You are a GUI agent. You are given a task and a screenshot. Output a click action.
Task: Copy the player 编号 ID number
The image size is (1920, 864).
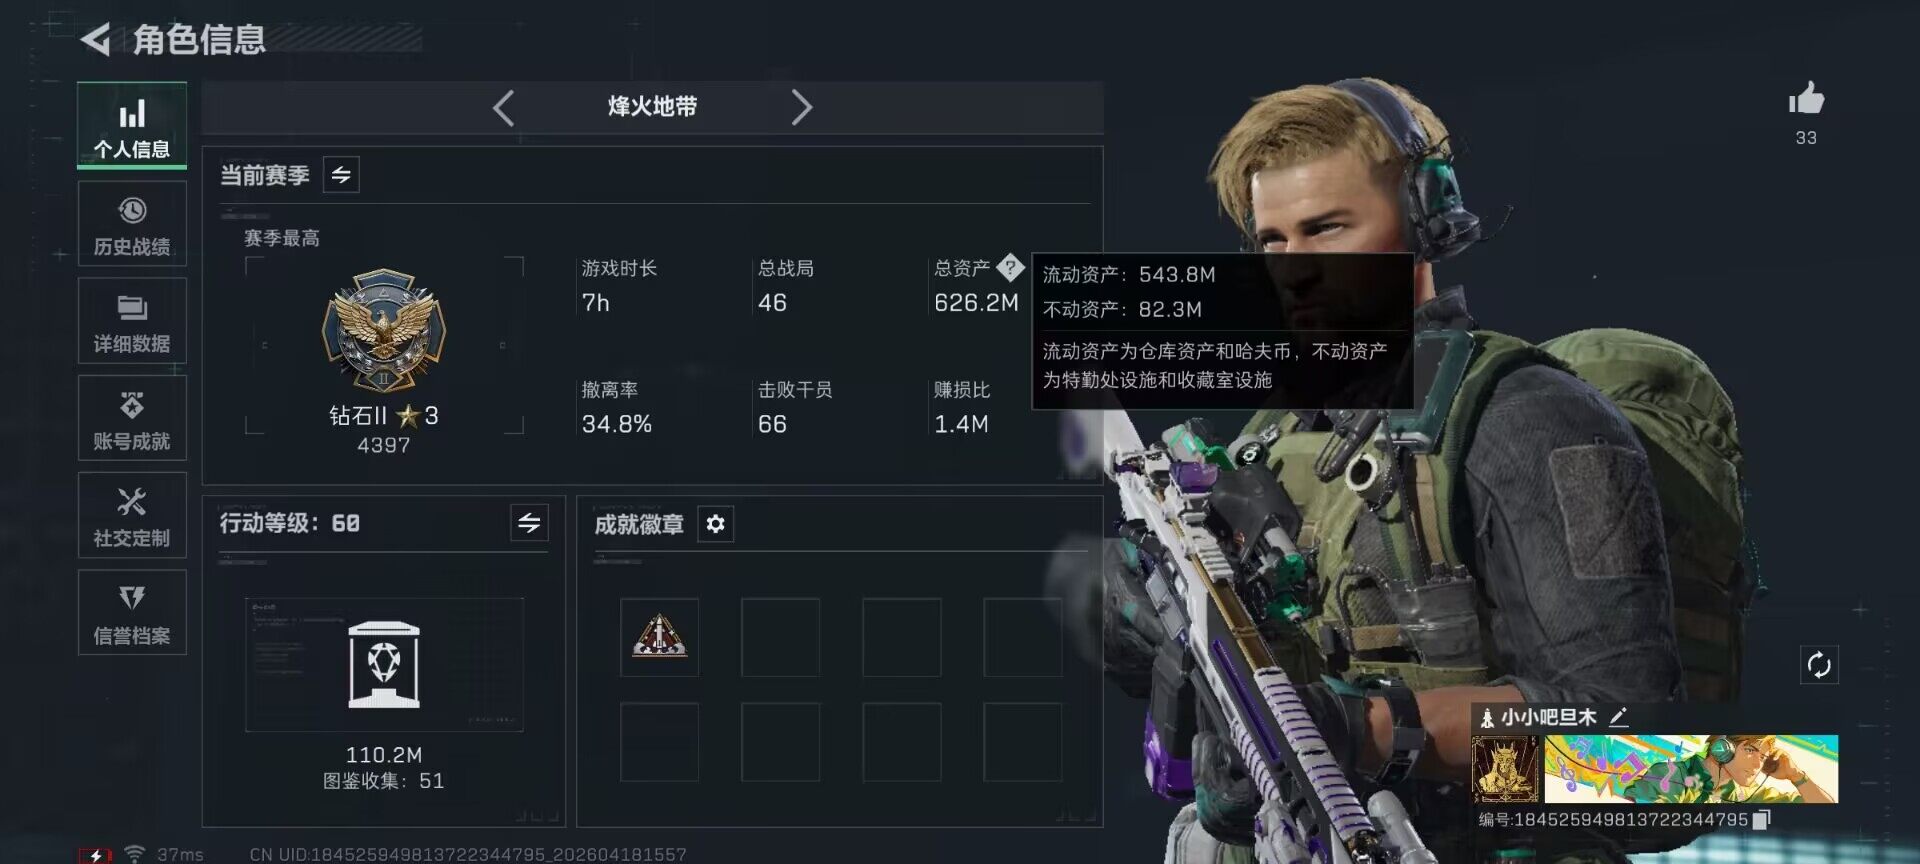[x=1762, y=819]
